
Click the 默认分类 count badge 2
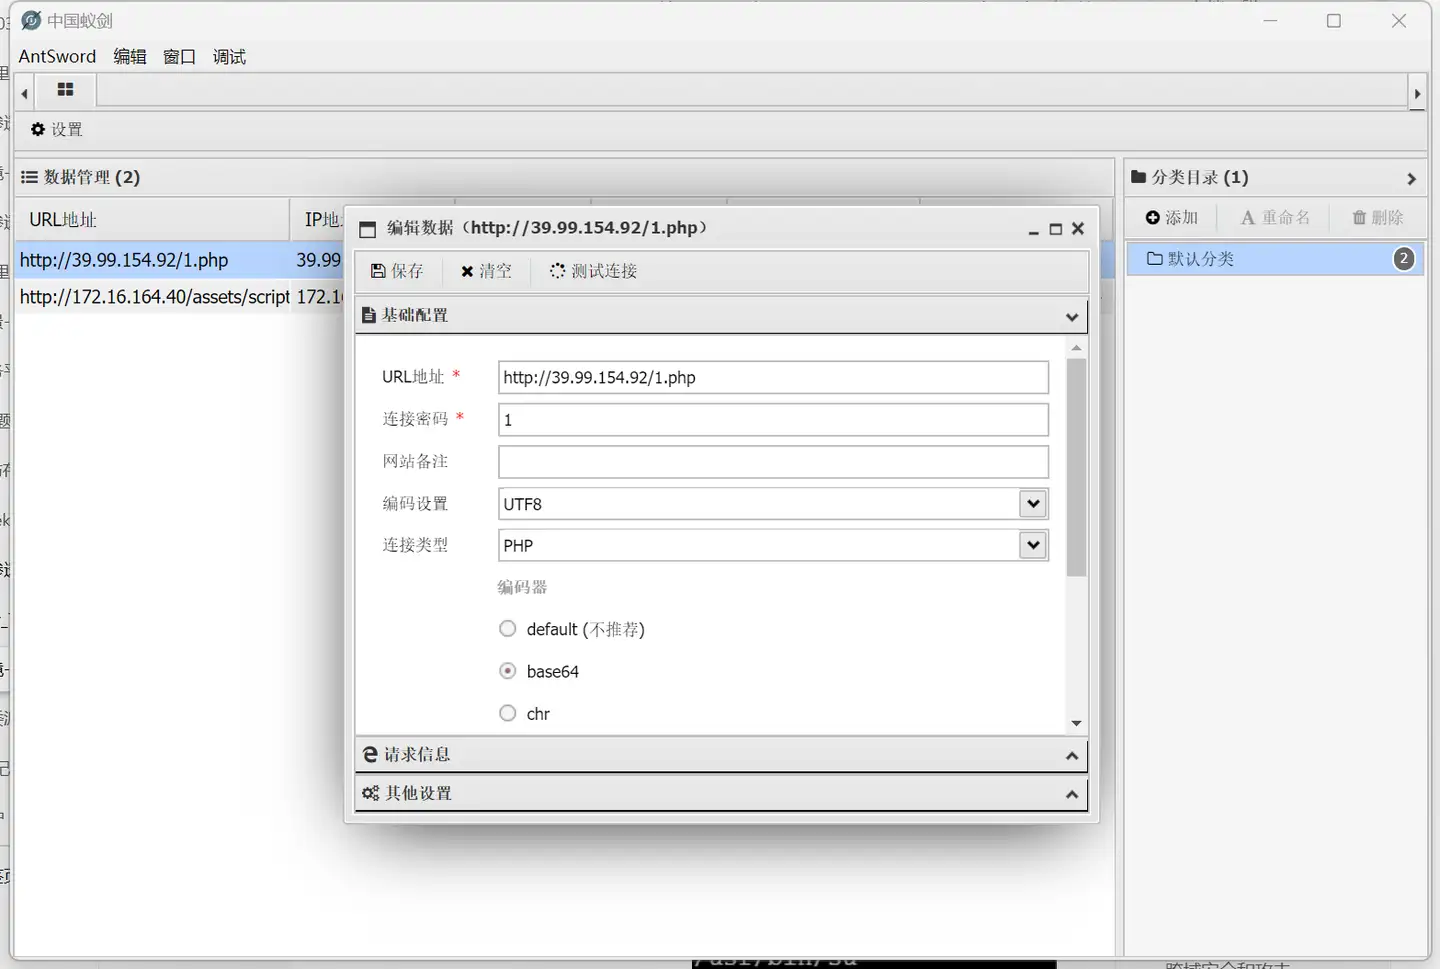pyautogui.click(x=1404, y=259)
